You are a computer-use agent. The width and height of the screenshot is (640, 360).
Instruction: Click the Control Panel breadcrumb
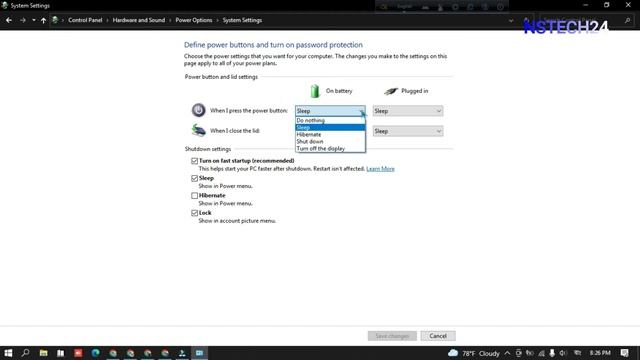click(85, 20)
